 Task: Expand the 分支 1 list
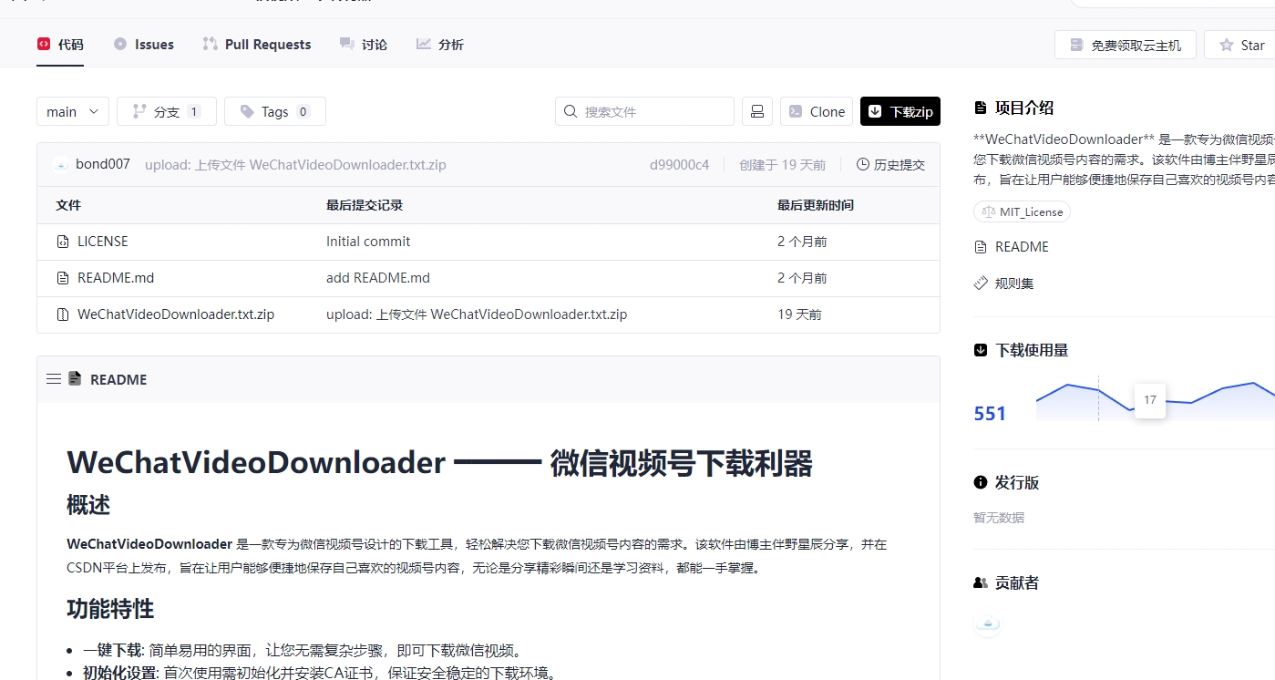[166, 111]
